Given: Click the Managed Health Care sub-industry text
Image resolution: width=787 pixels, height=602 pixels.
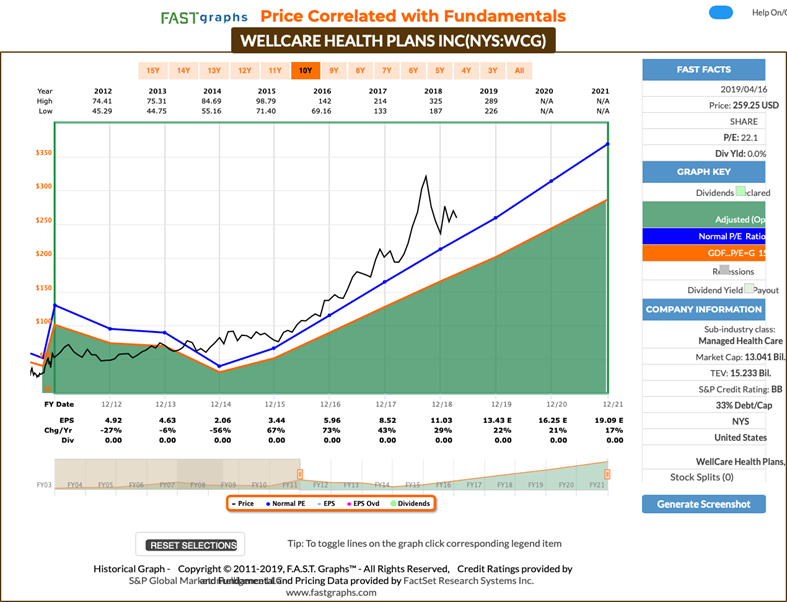Looking at the screenshot, I should click(740, 341).
